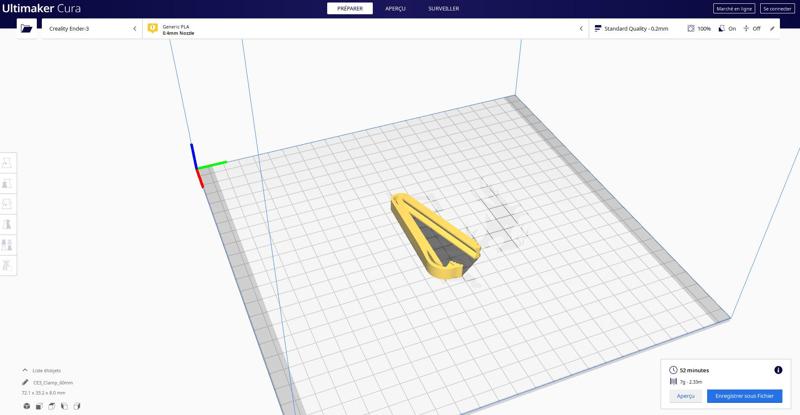Click the Generic PLA material icon
This screenshot has height=415, width=800.
coord(153,29)
